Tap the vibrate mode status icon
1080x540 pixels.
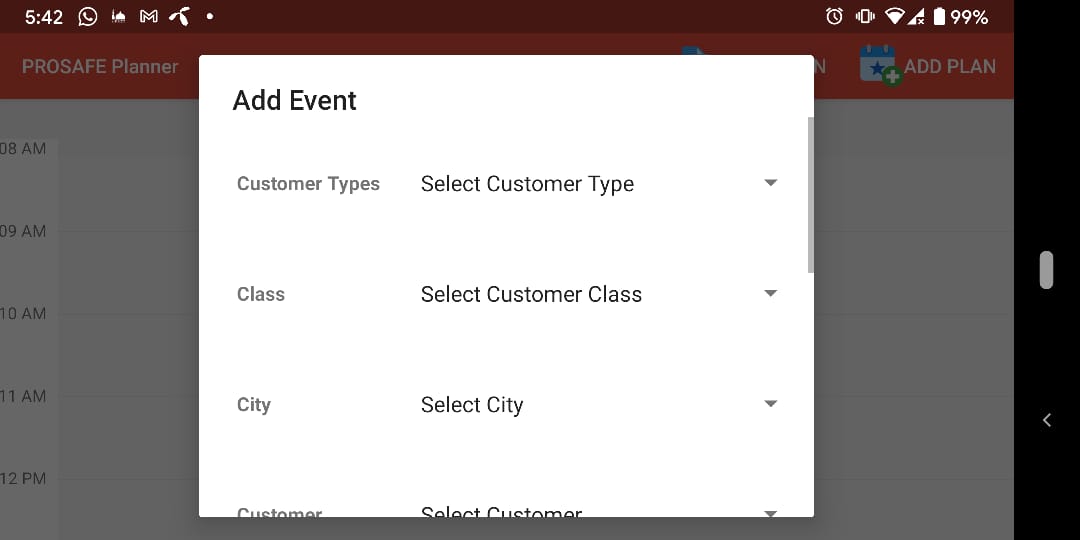point(865,17)
